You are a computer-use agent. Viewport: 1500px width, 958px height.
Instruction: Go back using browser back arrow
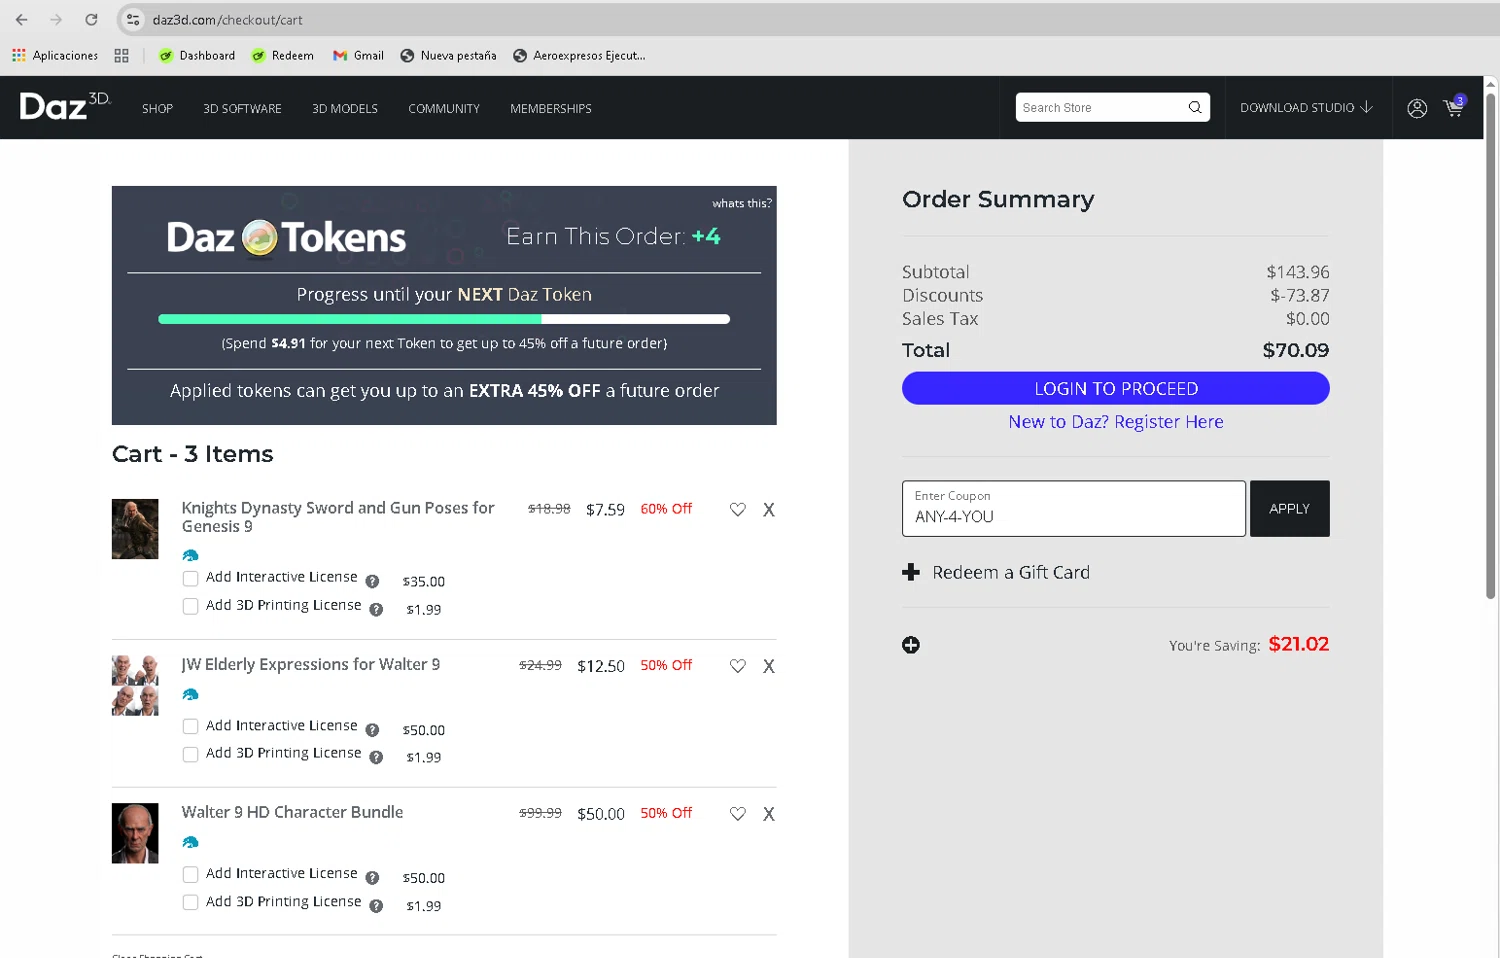pyautogui.click(x=22, y=19)
